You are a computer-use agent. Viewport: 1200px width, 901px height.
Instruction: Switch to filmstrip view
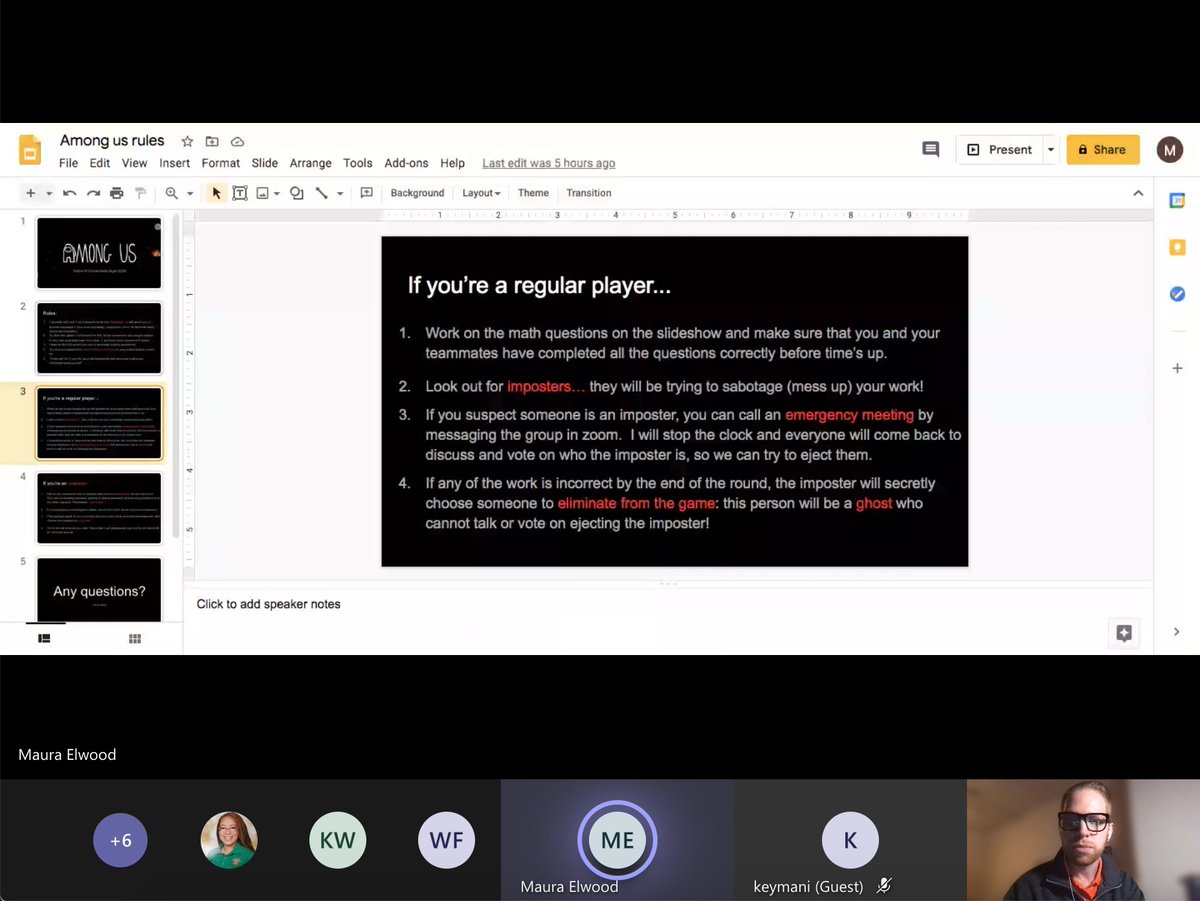[45, 639]
